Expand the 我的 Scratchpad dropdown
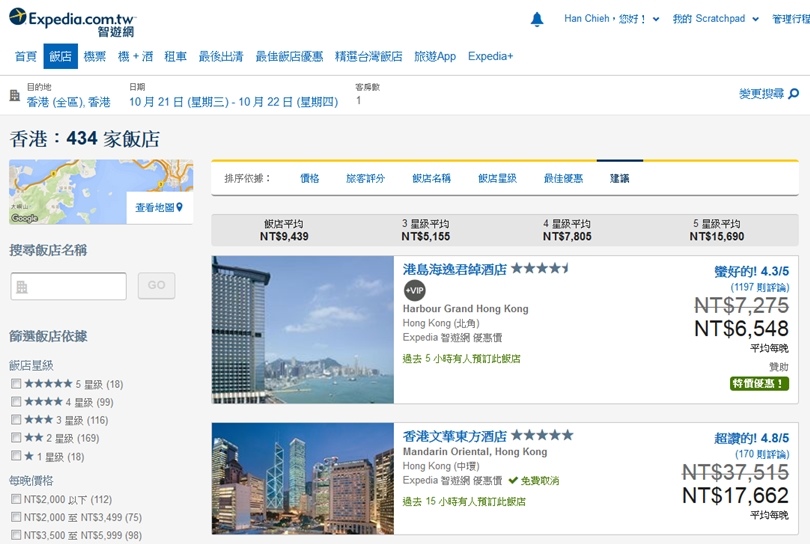Image resolution: width=810 pixels, height=544 pixels. click(715, 19)
